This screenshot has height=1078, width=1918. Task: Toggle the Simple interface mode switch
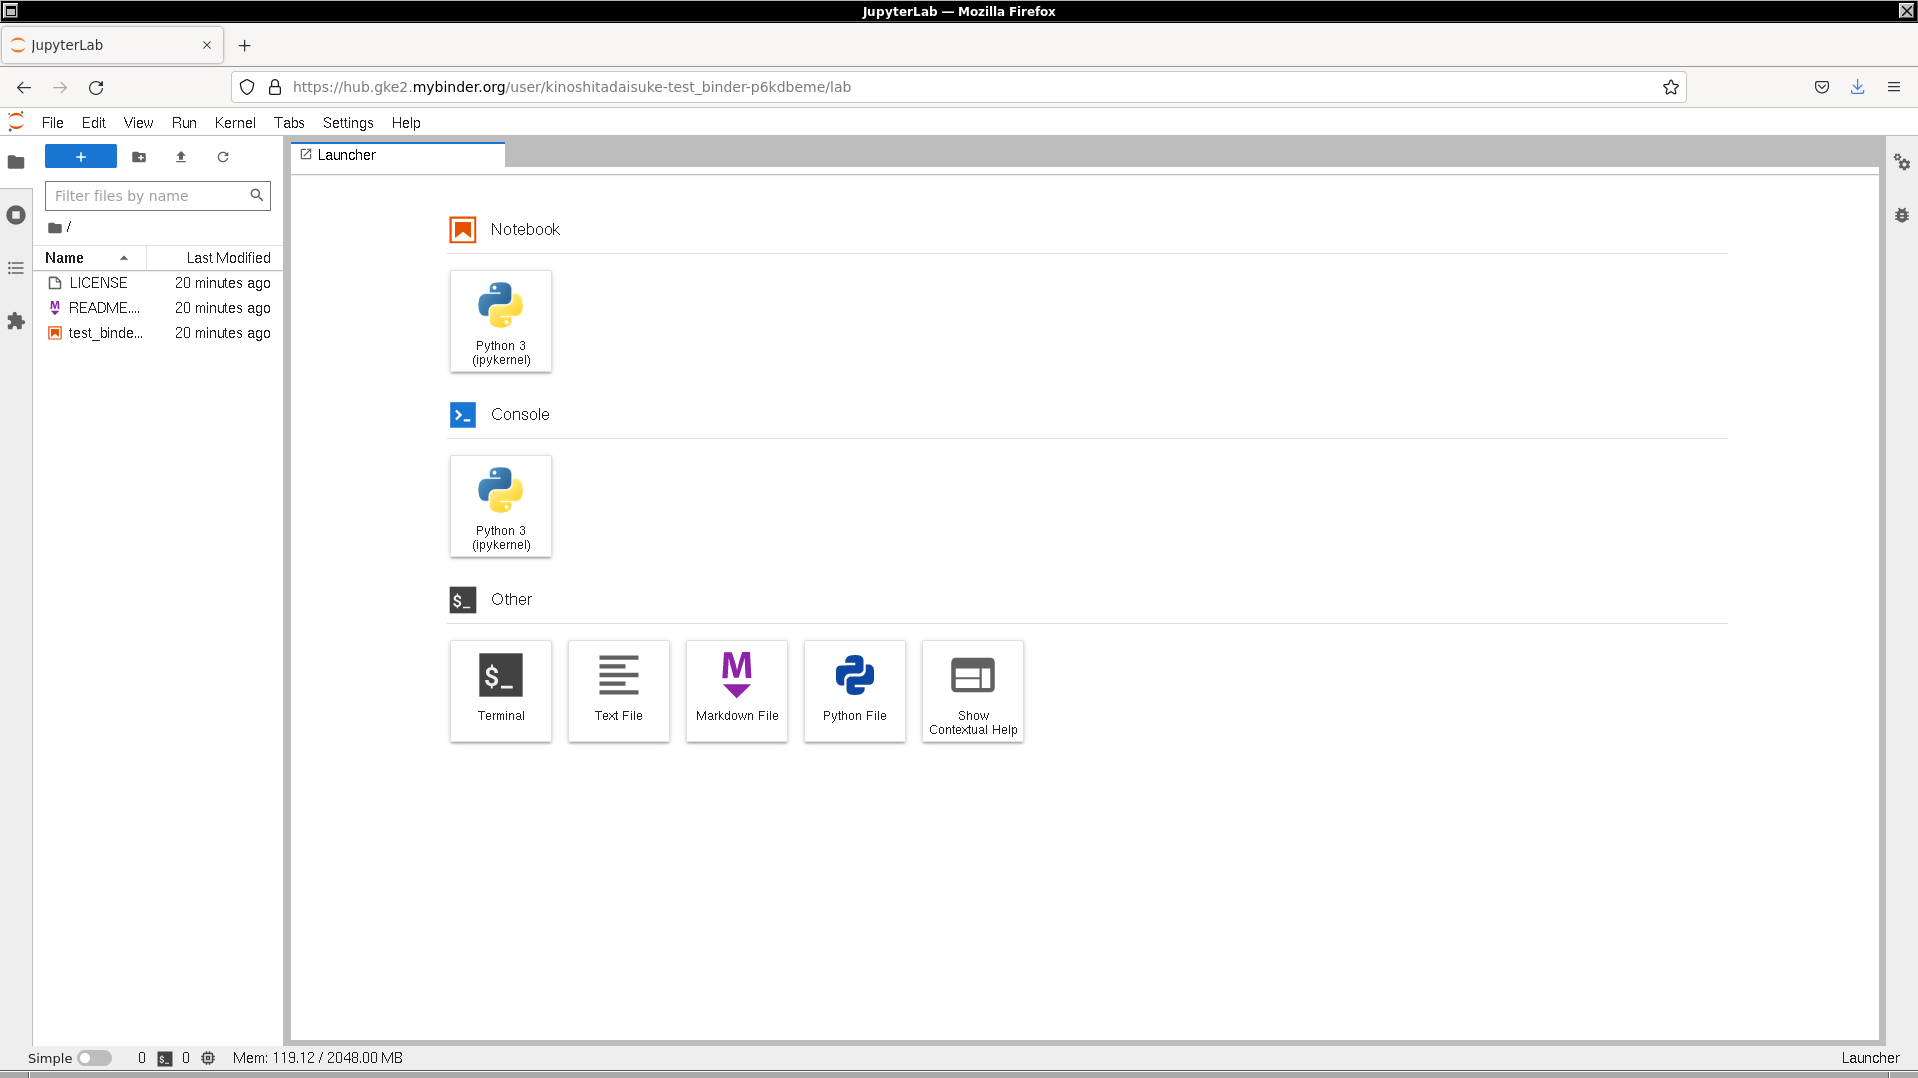click(x=95, y=1058)
